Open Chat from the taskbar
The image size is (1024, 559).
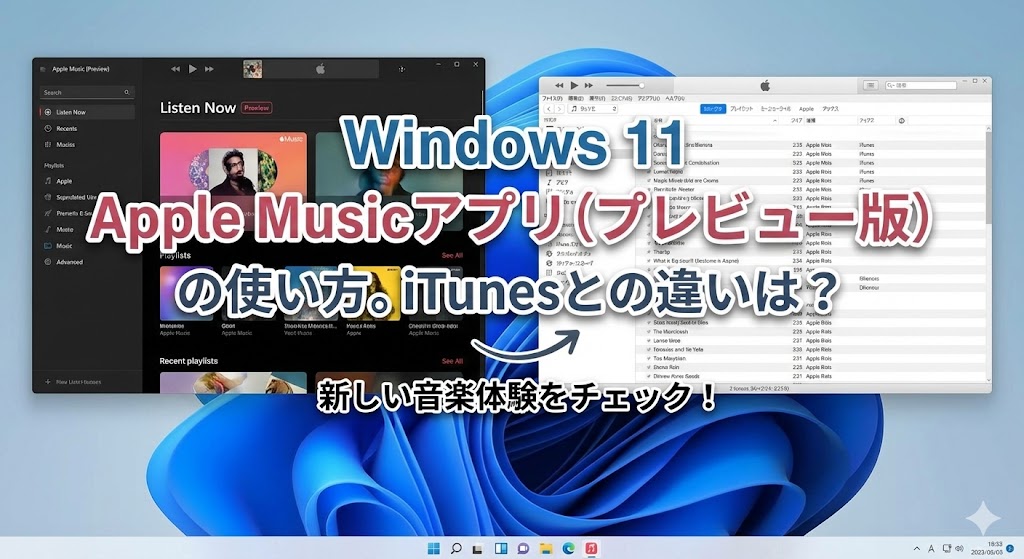pos(523,549)
